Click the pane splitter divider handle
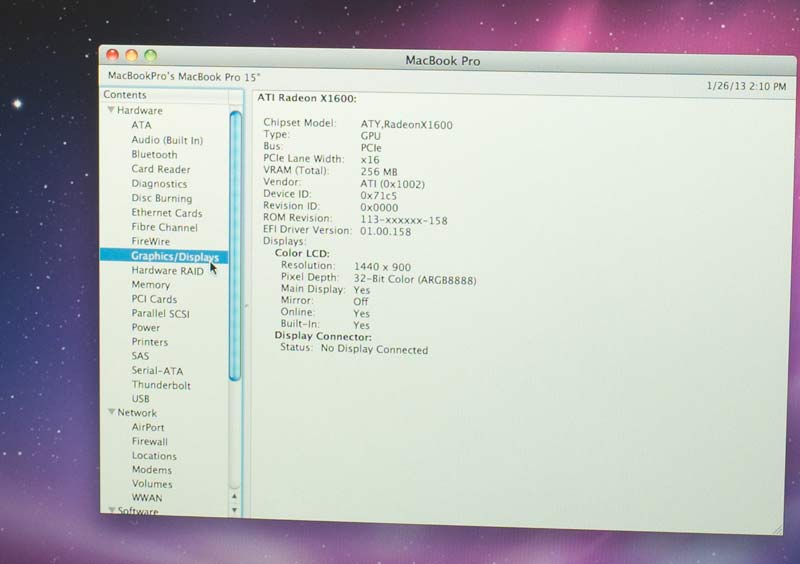This screenshot has width=800, height=564. 246,306
